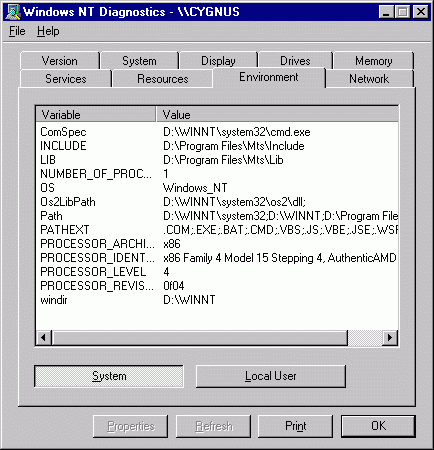
Task: Click the Windows NT Diagnostics title bar icon
Action: tap(13, 12)
